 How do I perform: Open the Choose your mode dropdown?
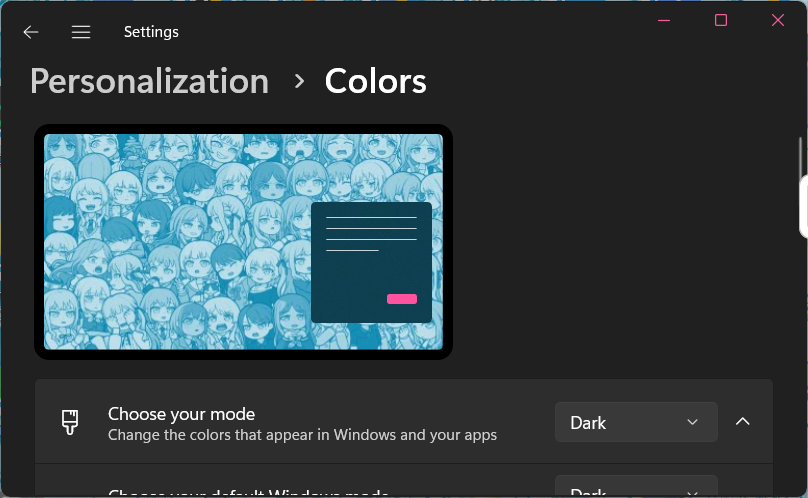(x=636, y=422)
